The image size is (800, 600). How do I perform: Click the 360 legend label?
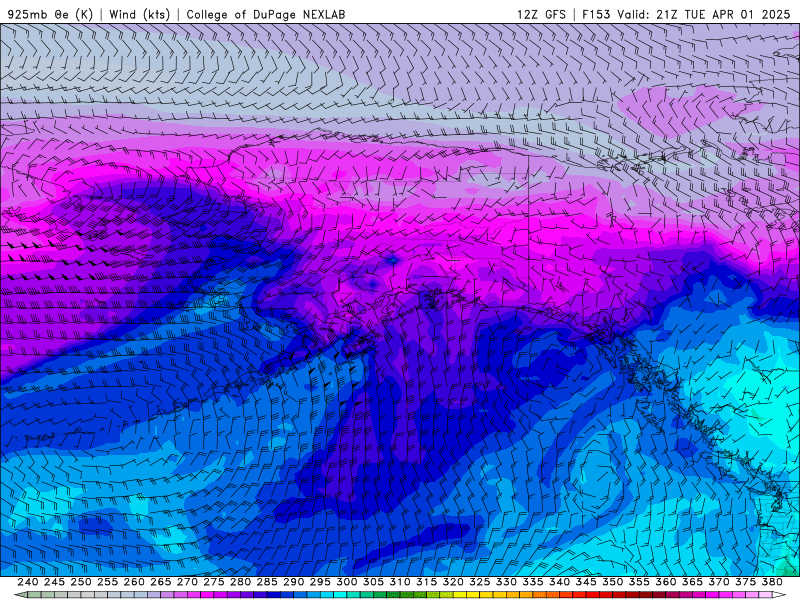click(666, 582)
